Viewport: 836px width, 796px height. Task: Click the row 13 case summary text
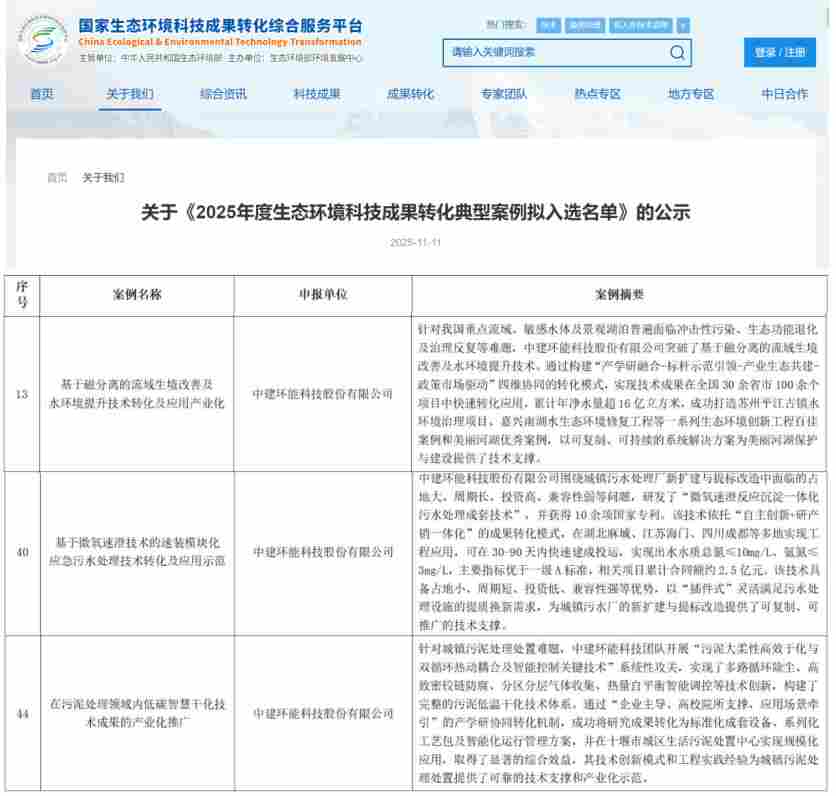coord(618,393)
